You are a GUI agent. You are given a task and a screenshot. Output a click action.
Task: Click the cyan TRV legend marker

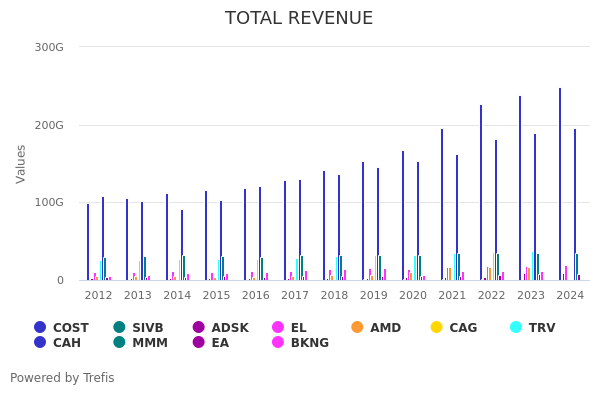click(x=516, y=328)
